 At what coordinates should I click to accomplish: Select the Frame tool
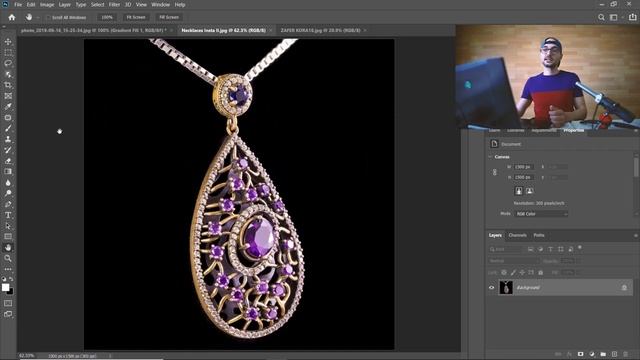[x=8, y=96]
